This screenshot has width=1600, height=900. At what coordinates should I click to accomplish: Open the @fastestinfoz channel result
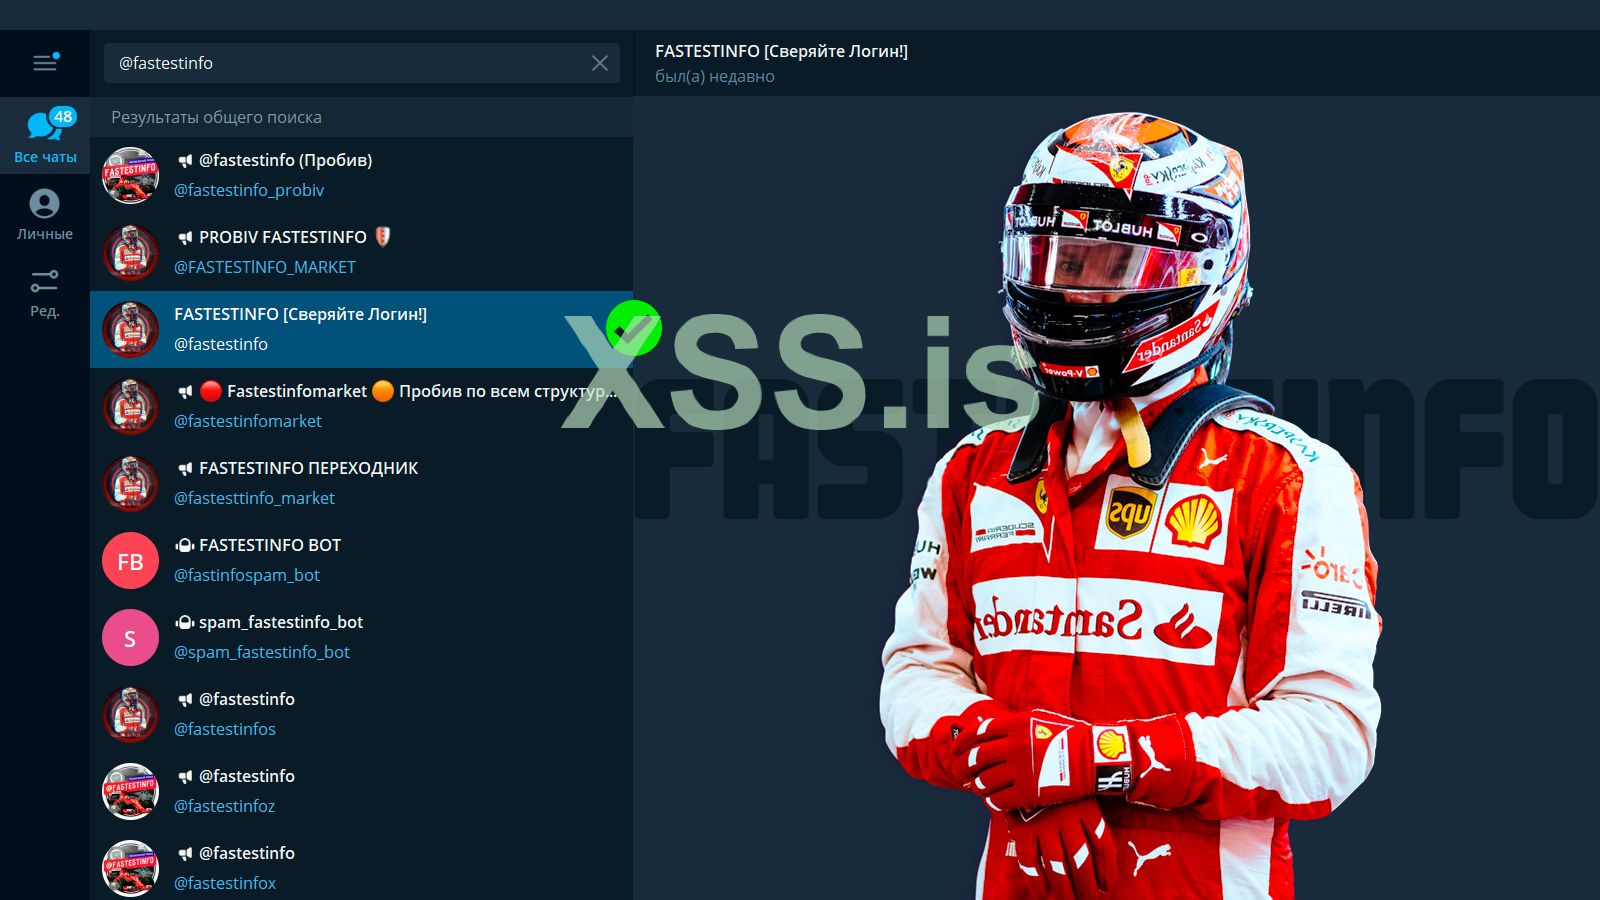point(361,791)
